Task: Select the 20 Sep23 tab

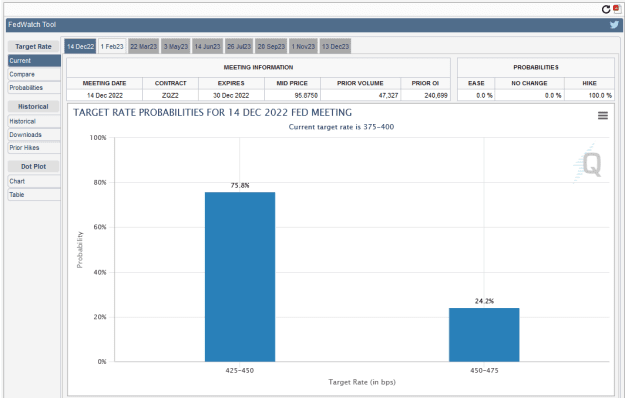Action: (x=271, y=46)
